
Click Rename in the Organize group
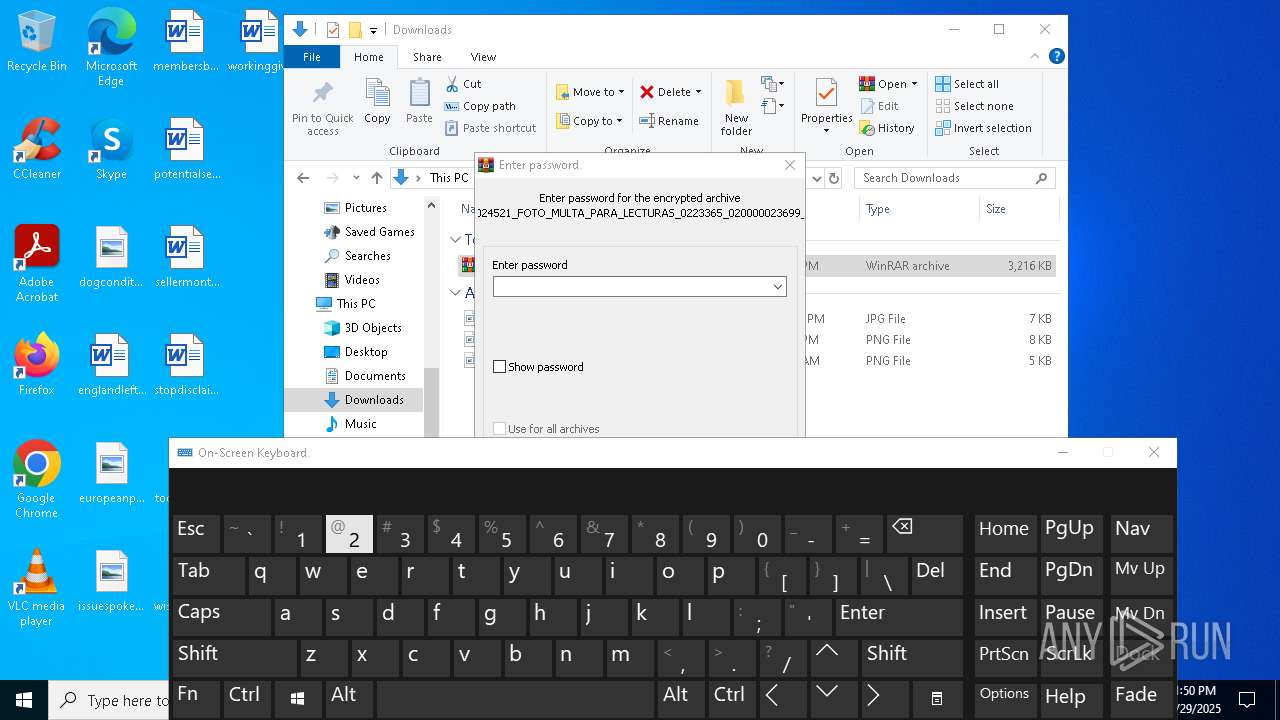pyautogui.click(x=669, y=121)
